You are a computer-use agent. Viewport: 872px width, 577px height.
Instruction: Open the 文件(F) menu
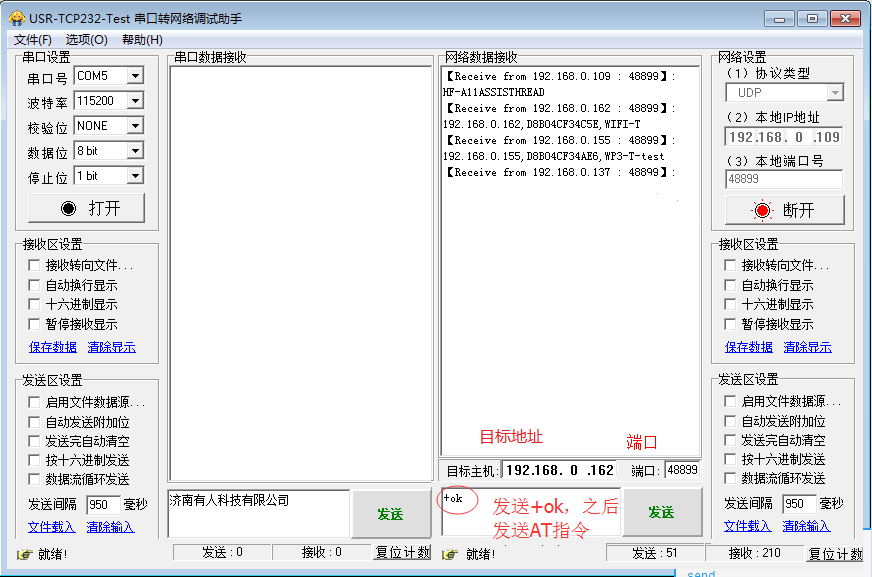[32, 39]
